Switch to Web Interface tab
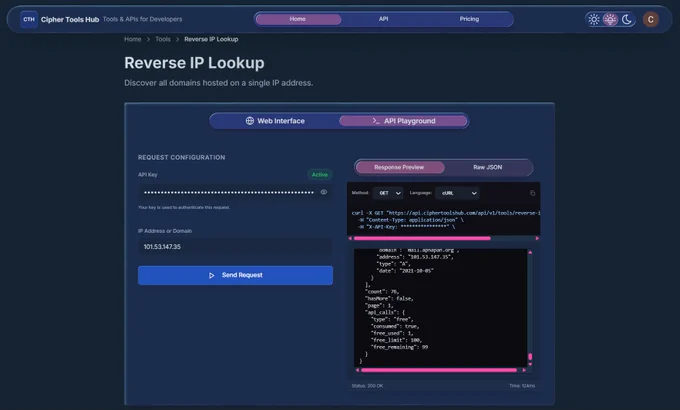 coord(275,121)
